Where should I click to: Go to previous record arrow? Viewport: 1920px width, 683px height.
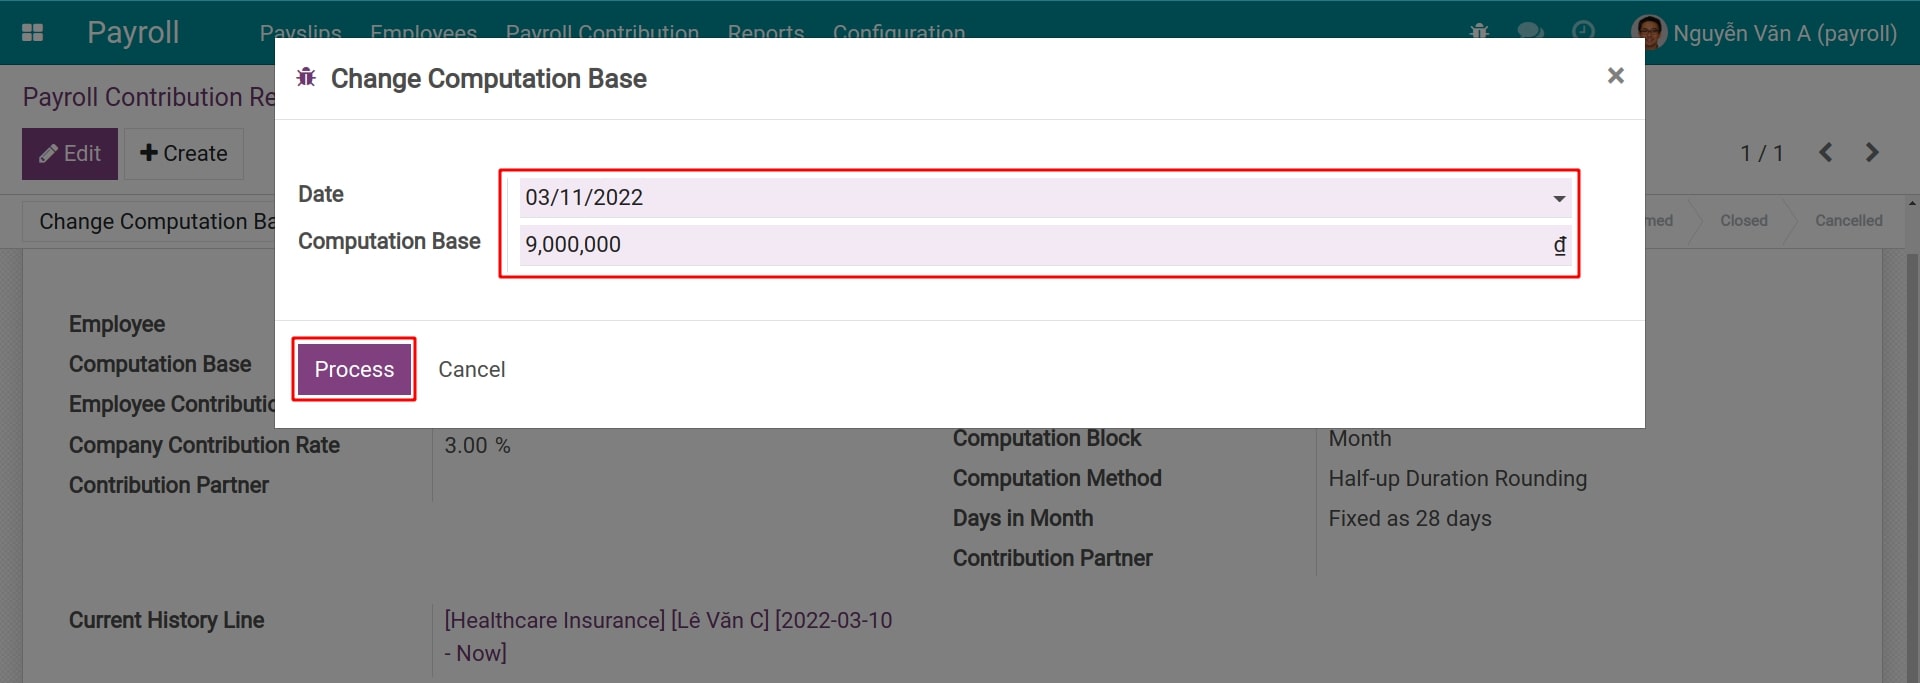coord(1825,153)
